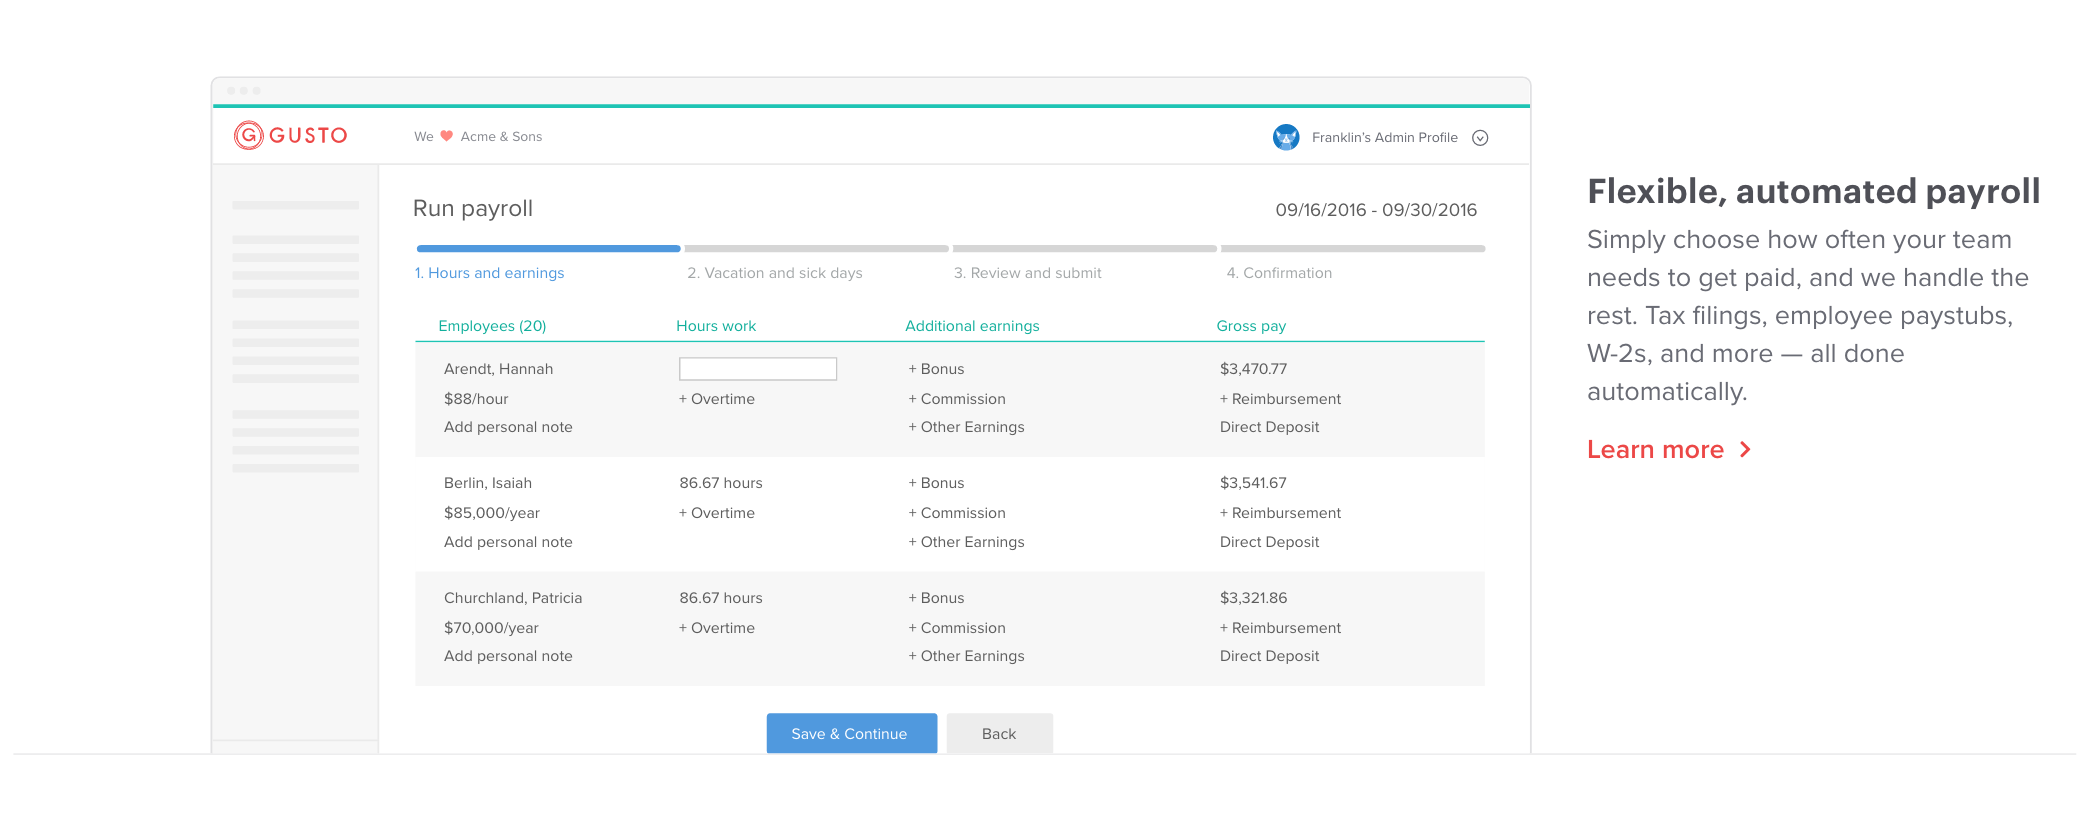Click Franklin's profile avatar icon
This screenshot has height=839, width=2093.
click(1286, 137)
